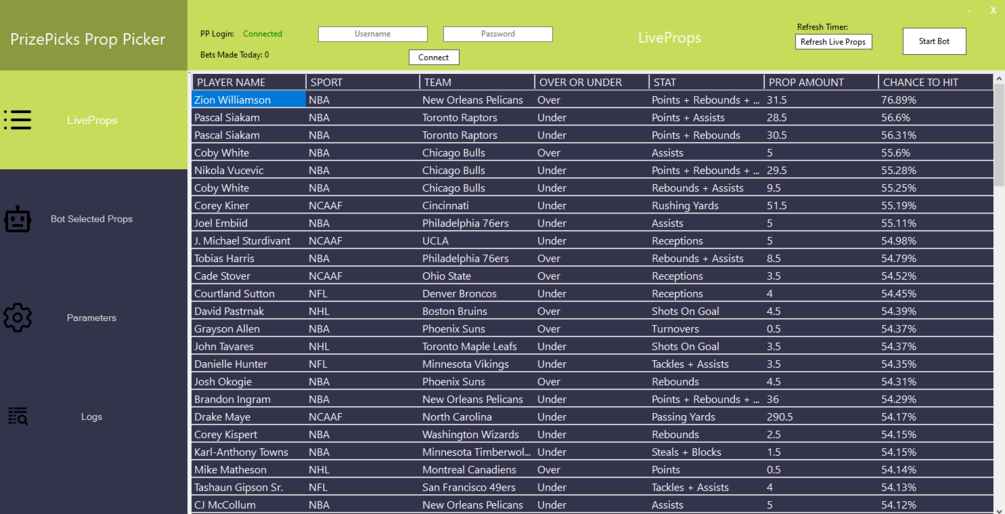Screen dimensions: 1005x514
Task: Click Mike Matheson name cell
Action: [x=249, y=470]
